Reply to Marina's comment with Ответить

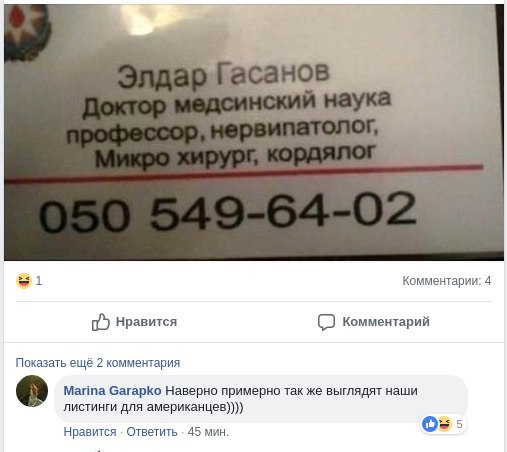pos(152,432)
